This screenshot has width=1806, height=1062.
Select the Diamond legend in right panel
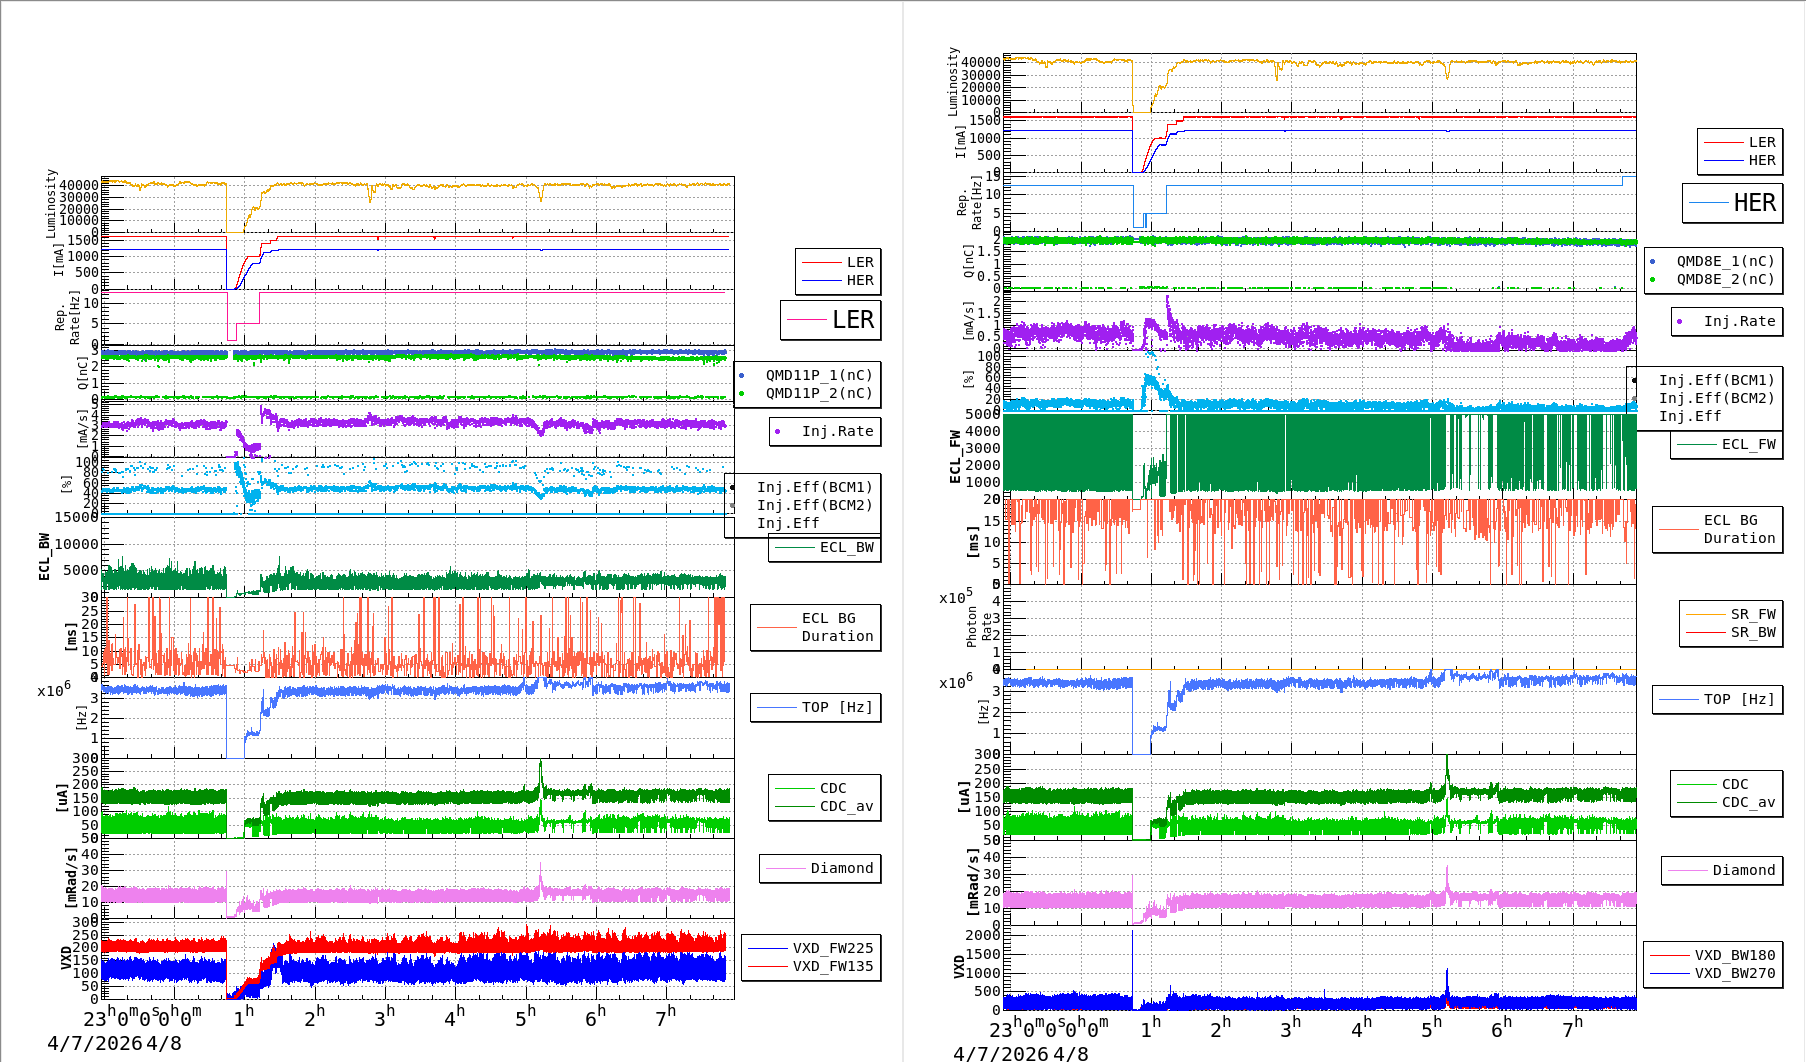tap(1722, 870)
